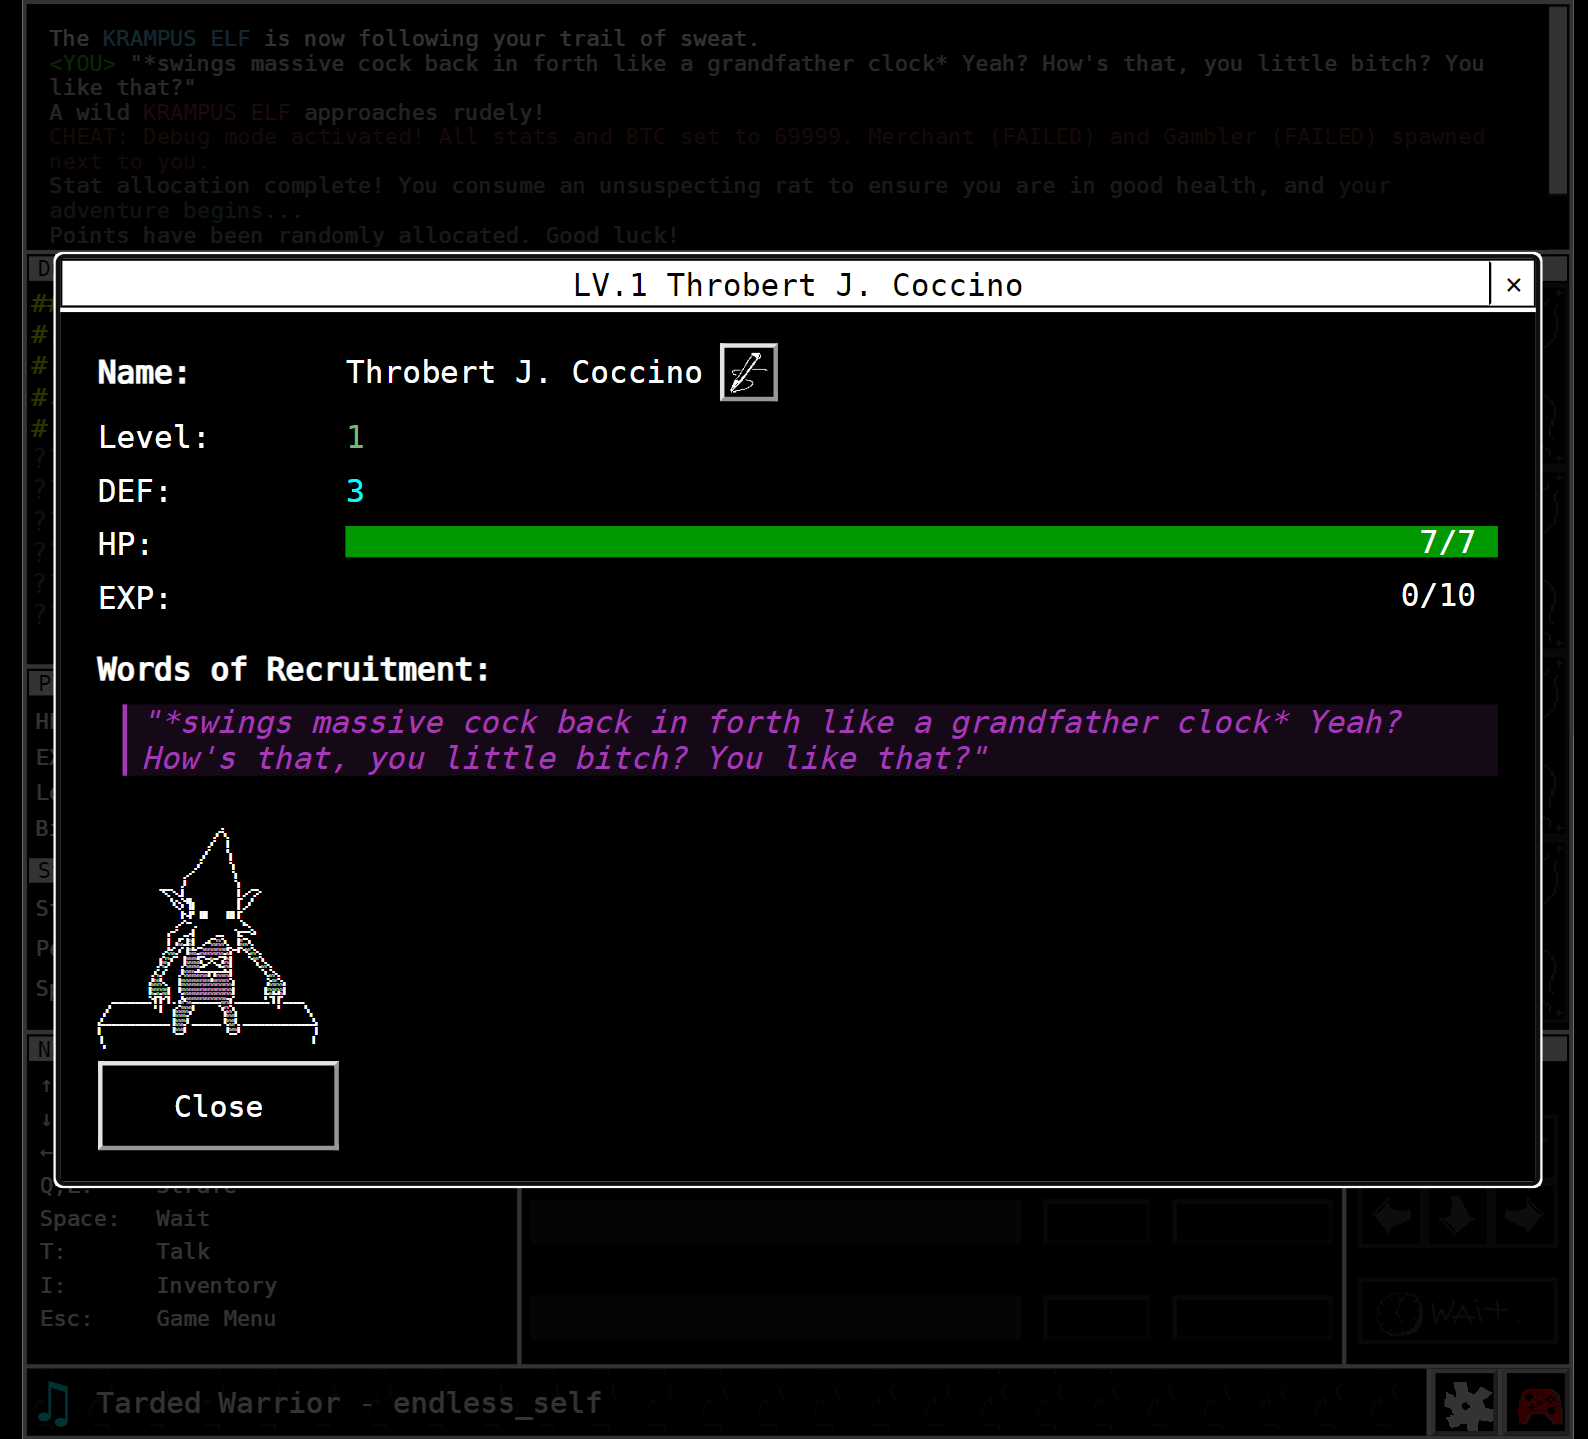Image resolution: width=1588 pixels, height=1439 pixels.
Task: Click the dialog title bar text
Action: pos(797,285)
